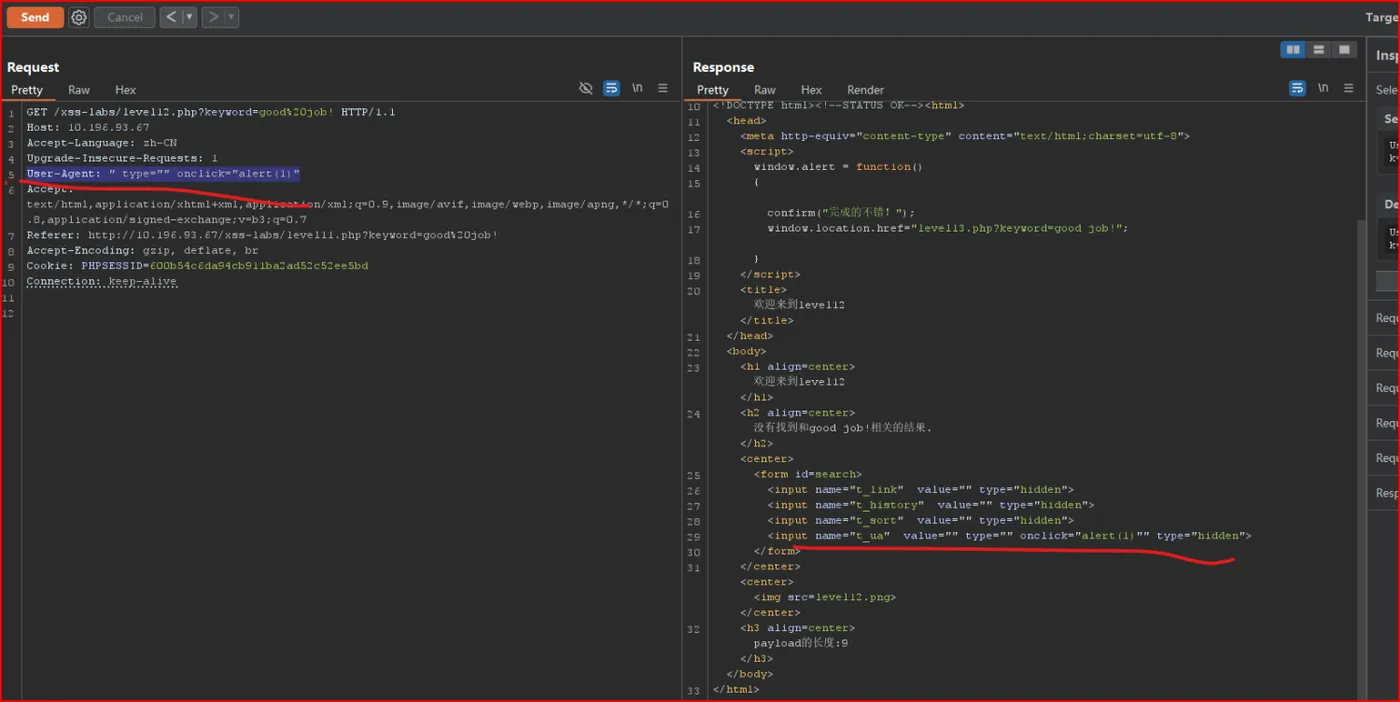Toggle non-printable characters \n in Response pane
1400x702 pixels.
point(1323,88)
